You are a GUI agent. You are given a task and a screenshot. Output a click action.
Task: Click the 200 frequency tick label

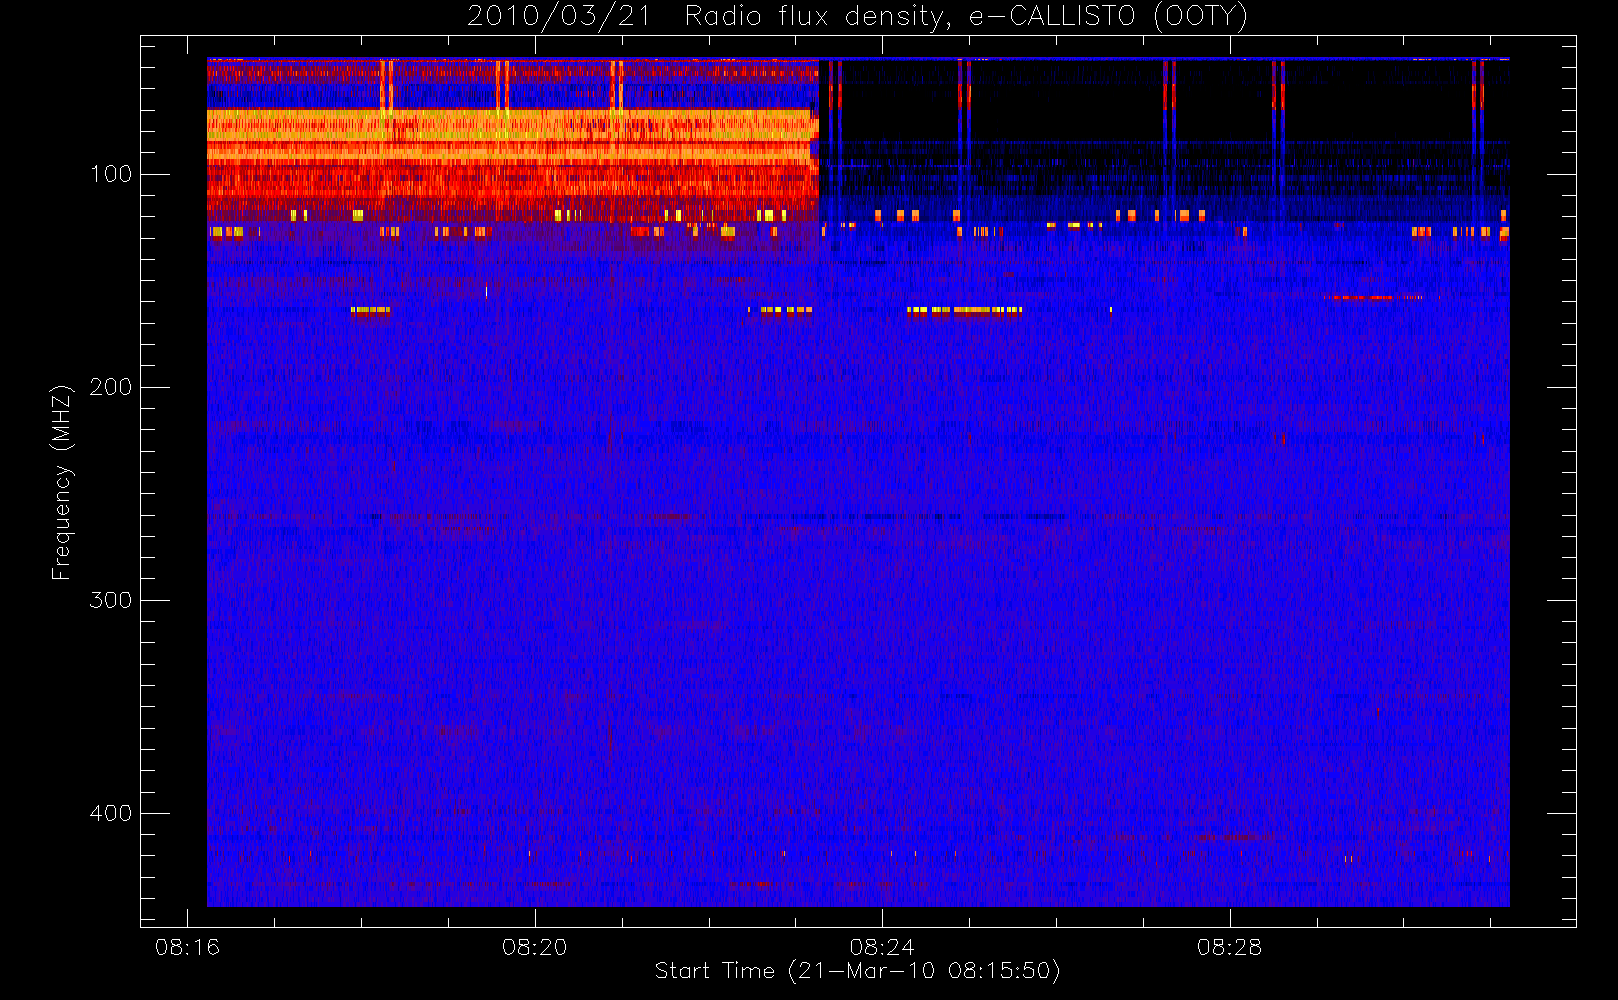111,387
